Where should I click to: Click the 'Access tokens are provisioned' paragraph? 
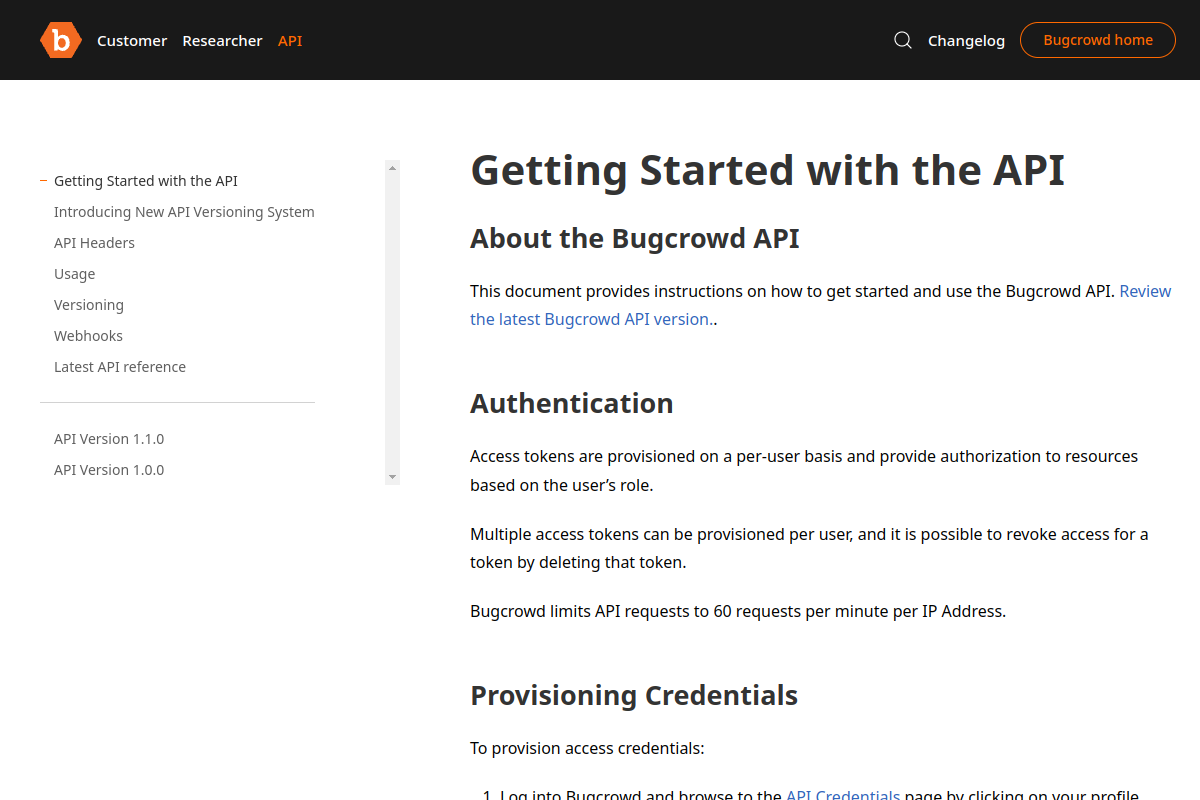point(804,470)
